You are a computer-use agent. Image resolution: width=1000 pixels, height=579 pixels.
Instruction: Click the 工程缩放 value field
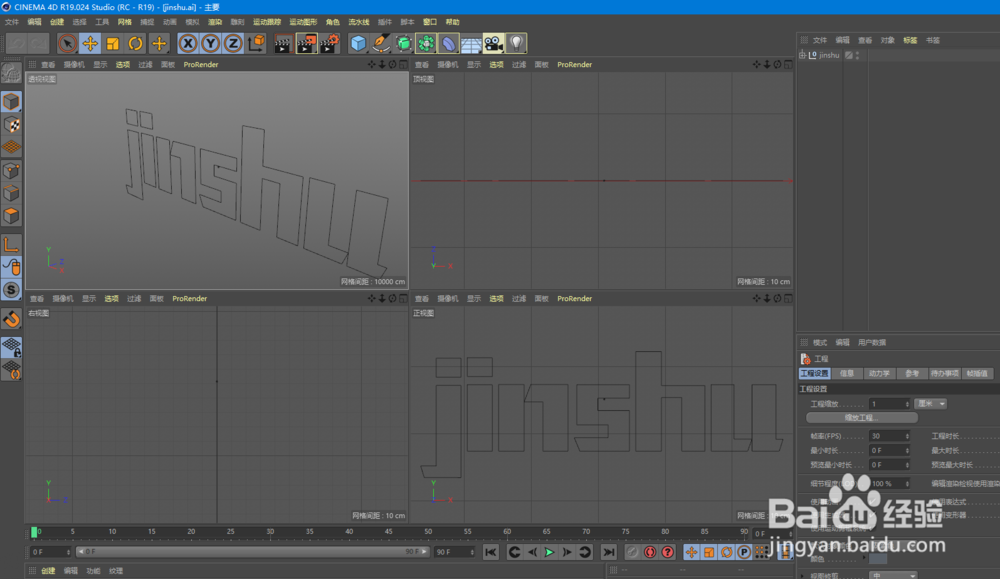[889, 404]
